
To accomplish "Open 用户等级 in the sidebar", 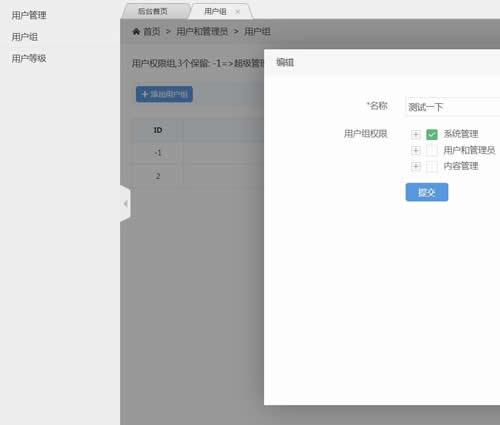I will (29, 58).
